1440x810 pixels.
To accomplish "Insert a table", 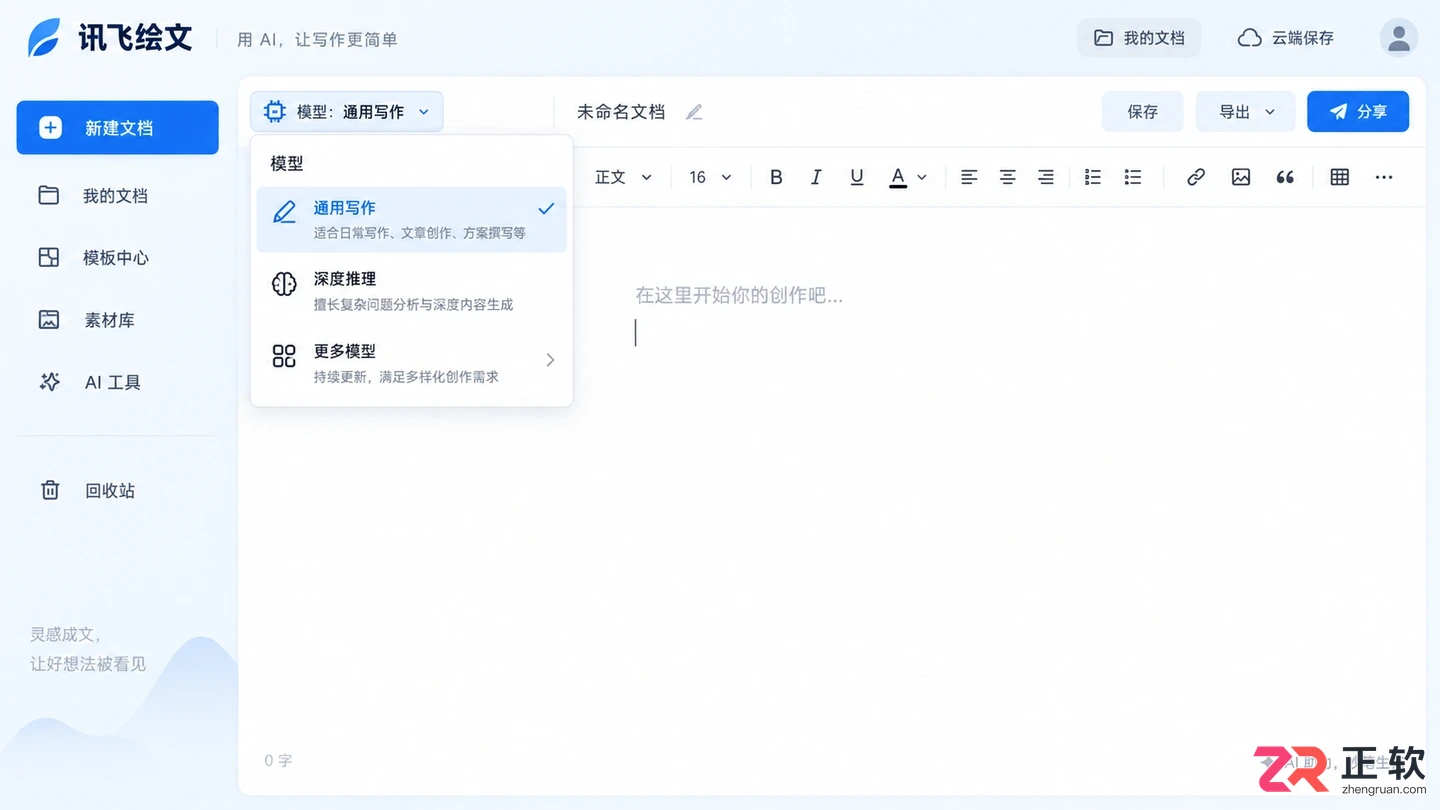I will point(1340,177).
